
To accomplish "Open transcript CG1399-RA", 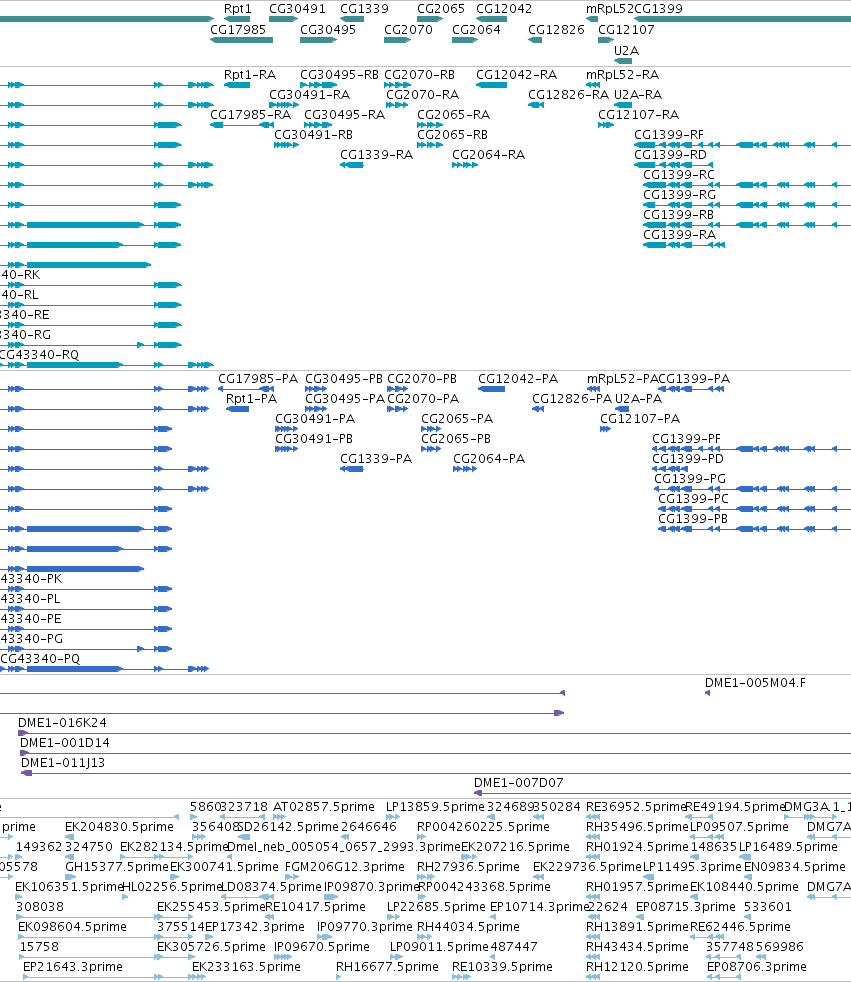I will (x=679, y=235).
